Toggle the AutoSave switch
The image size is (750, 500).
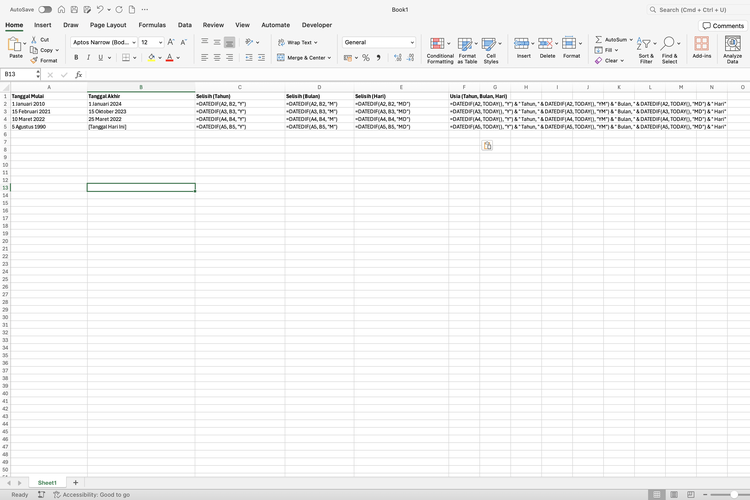click(x=45, y=10)
